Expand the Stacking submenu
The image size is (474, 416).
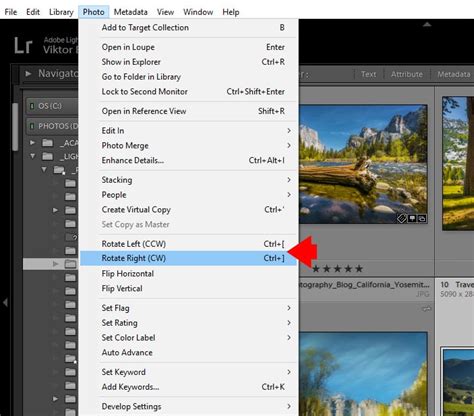(188, 180)
